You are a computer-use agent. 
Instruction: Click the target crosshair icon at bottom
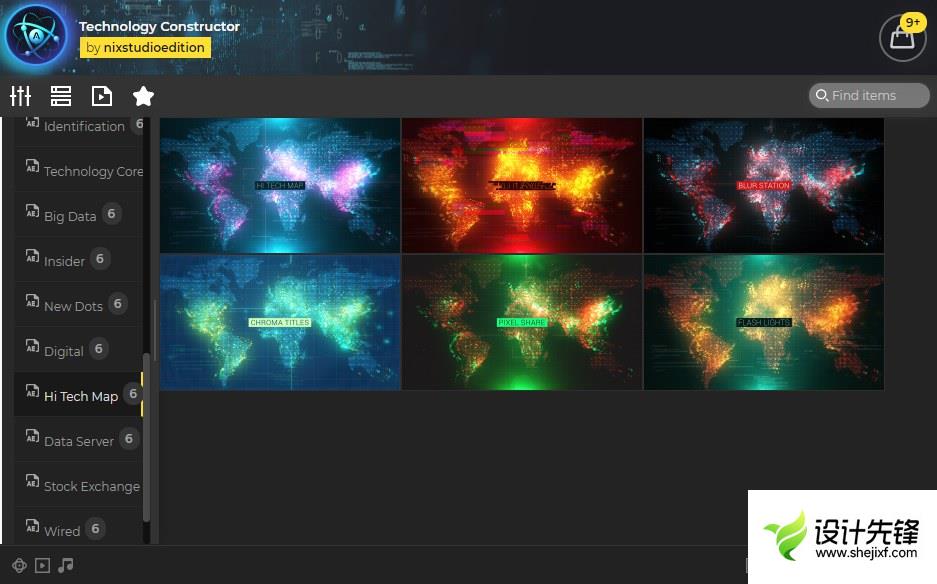(x=18, y=565)
